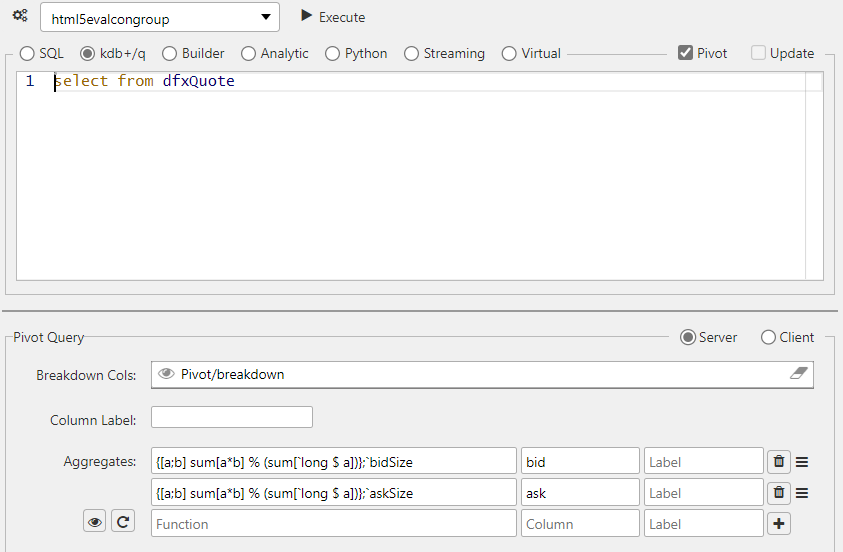Enable the Update checkbox
This screenshot has width=843, height=552.
pyautogui.click(x=759, y=53)
